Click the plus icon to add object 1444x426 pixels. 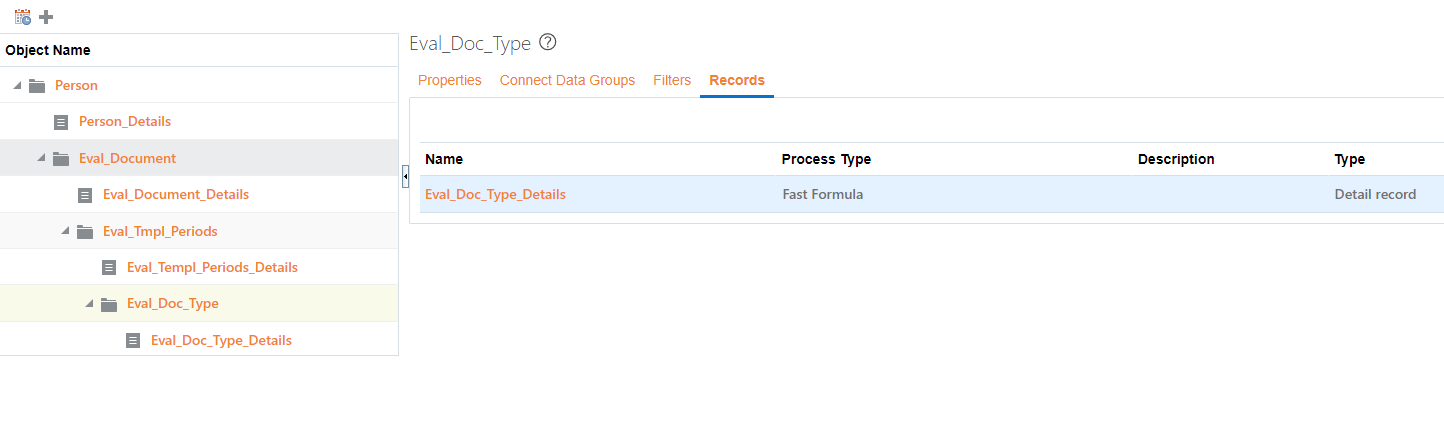46,17
